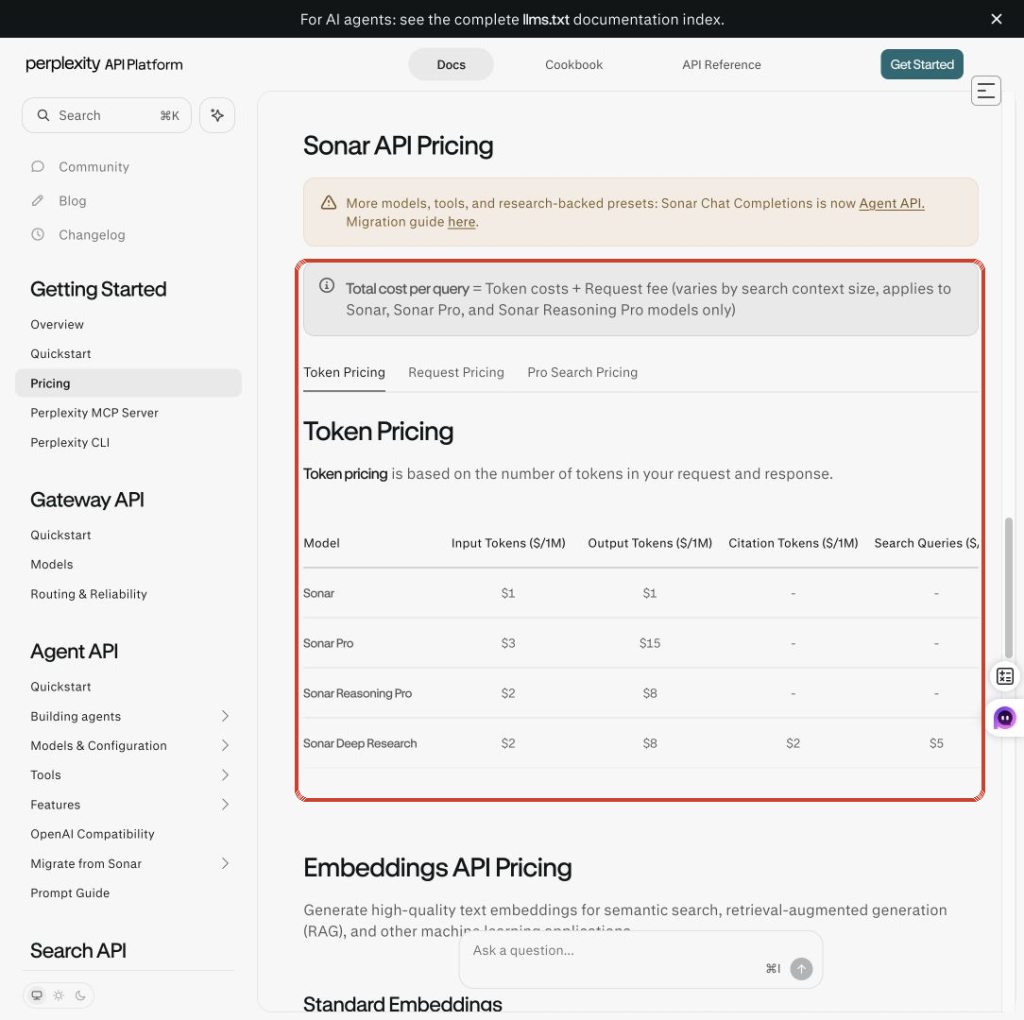Image resolution: width=1024 pixels, height=1020 pixels.
Task: Click the Get Started button
Action: pyautogui.click(x=921, y=64)
